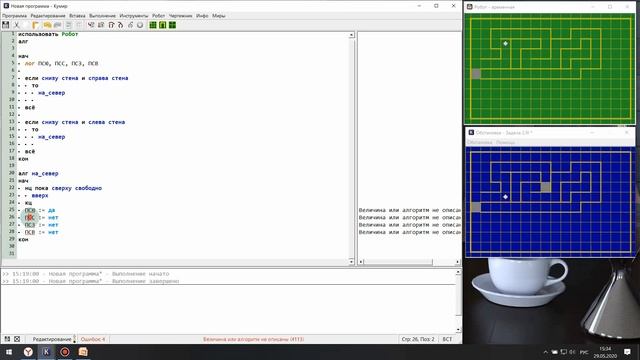The image size is (640, 360).
Task: Click the last green Robot toolbar icon
Action: coord(172,25)
